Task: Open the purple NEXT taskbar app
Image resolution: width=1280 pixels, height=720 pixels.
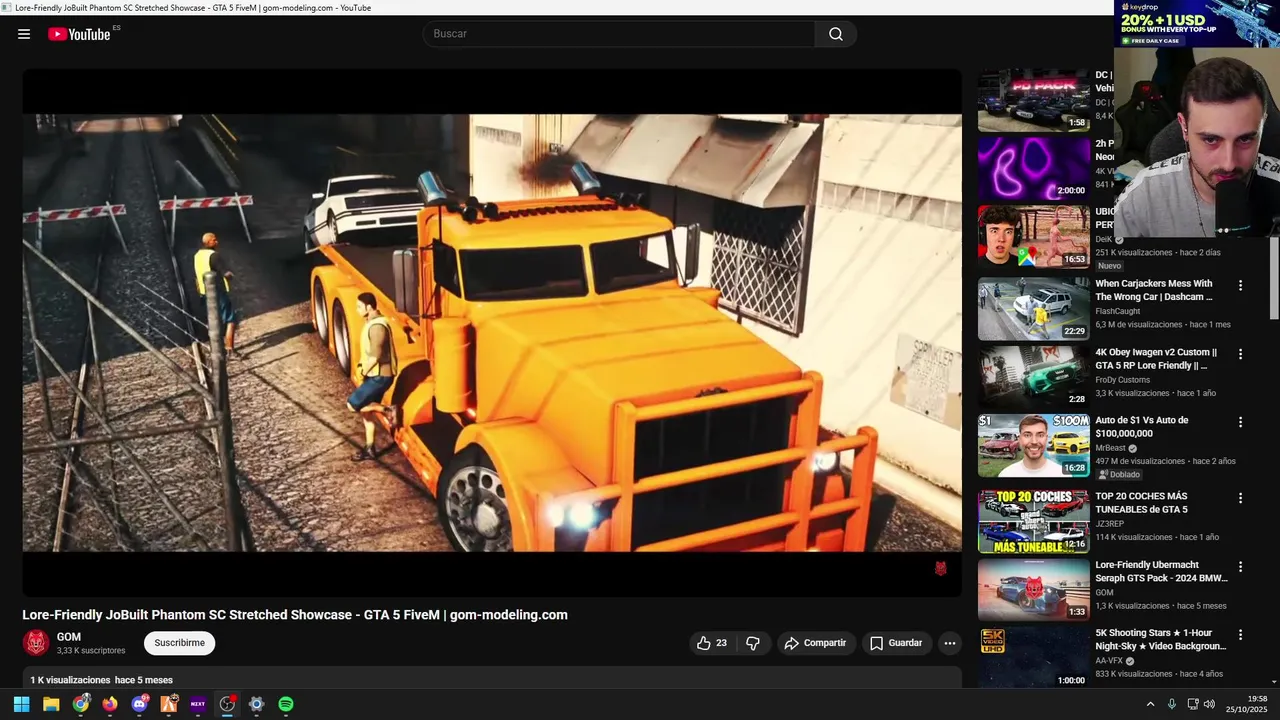Action: [198, 704]
